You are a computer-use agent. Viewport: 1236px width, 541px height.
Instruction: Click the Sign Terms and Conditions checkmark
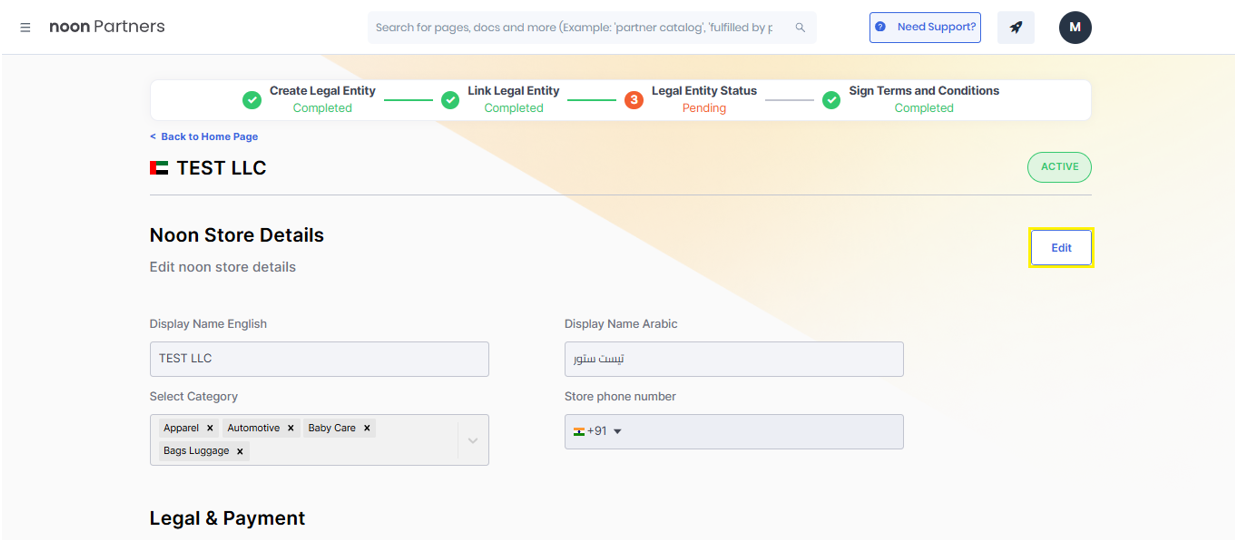831,100
